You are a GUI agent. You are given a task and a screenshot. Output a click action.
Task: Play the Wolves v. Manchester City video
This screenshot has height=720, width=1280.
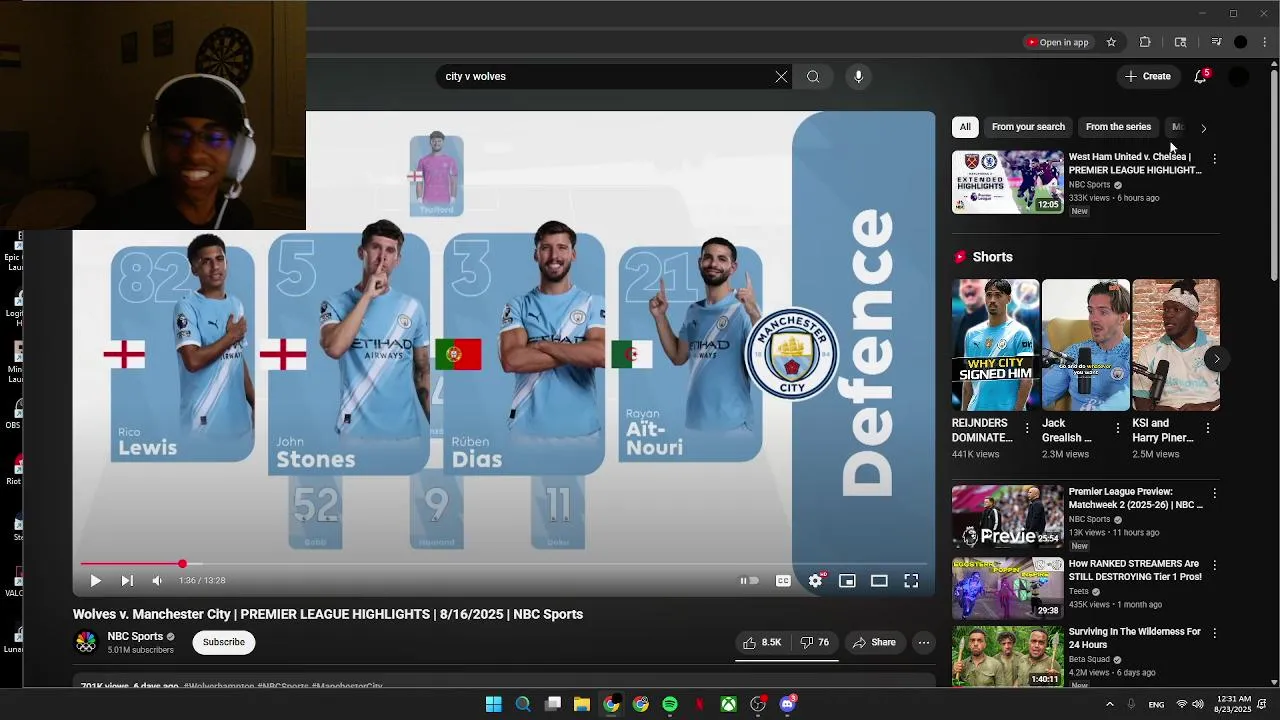[96, 581]
